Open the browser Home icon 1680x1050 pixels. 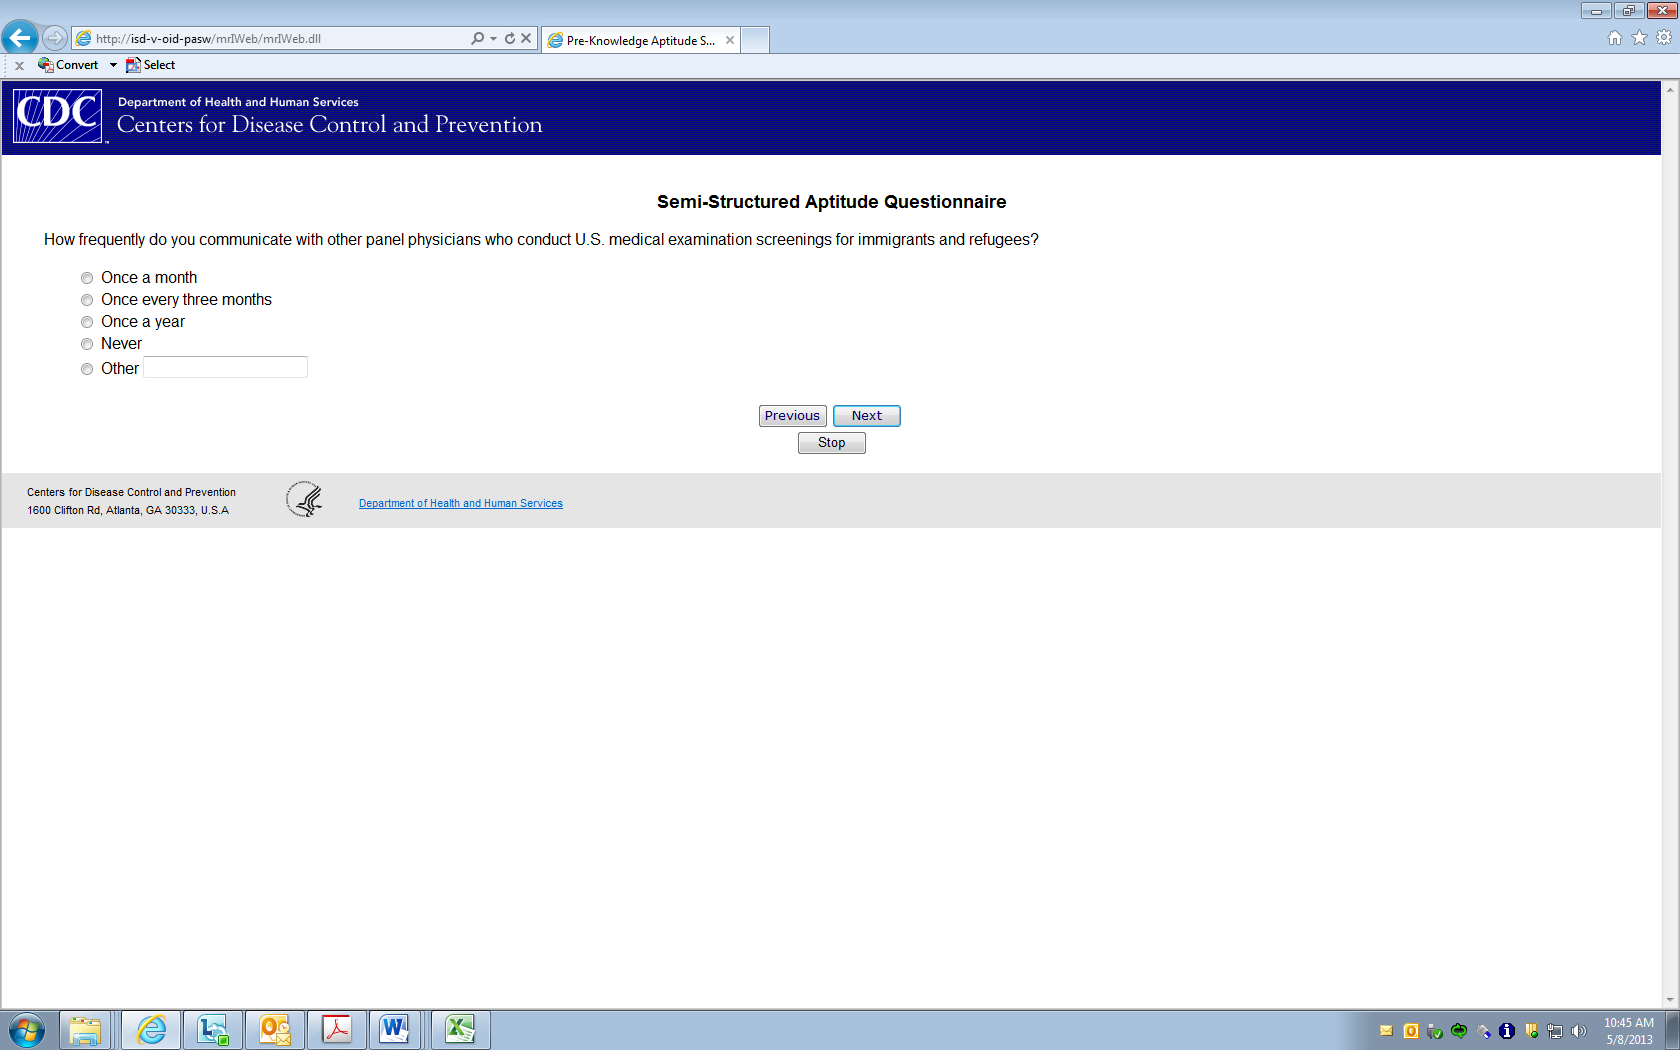1614,38
